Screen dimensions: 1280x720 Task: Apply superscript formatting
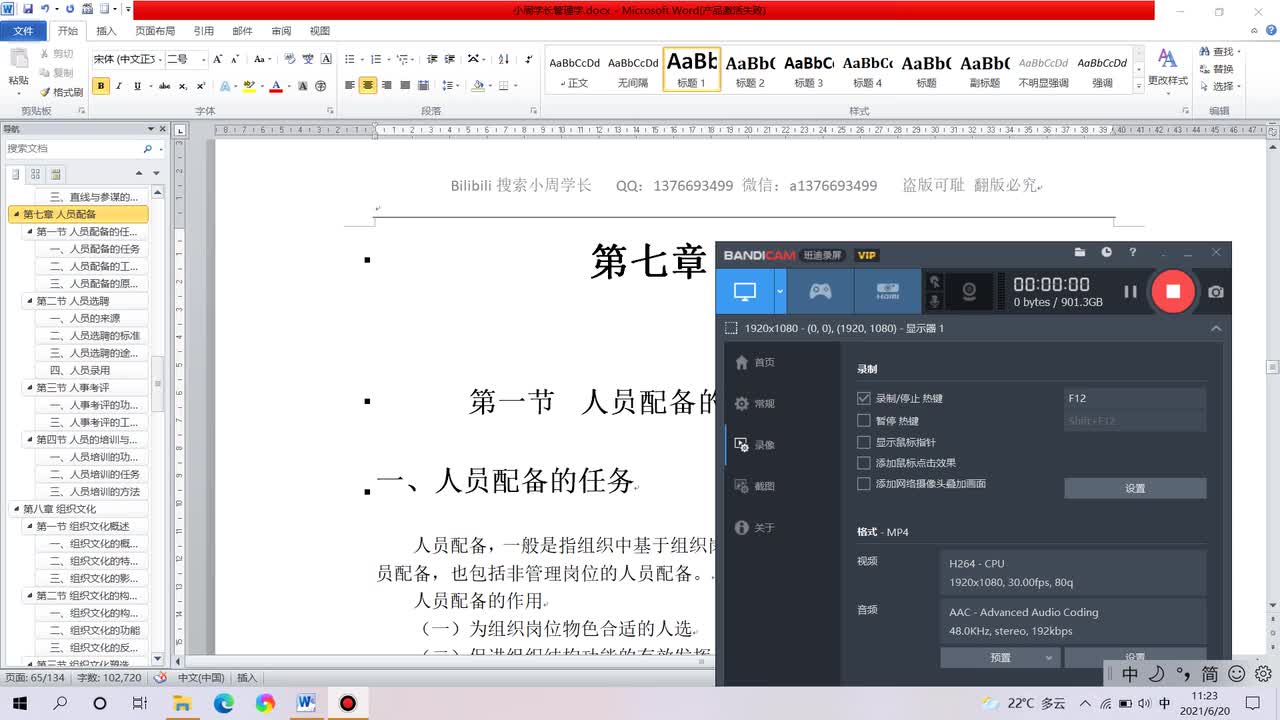(201, 86)
